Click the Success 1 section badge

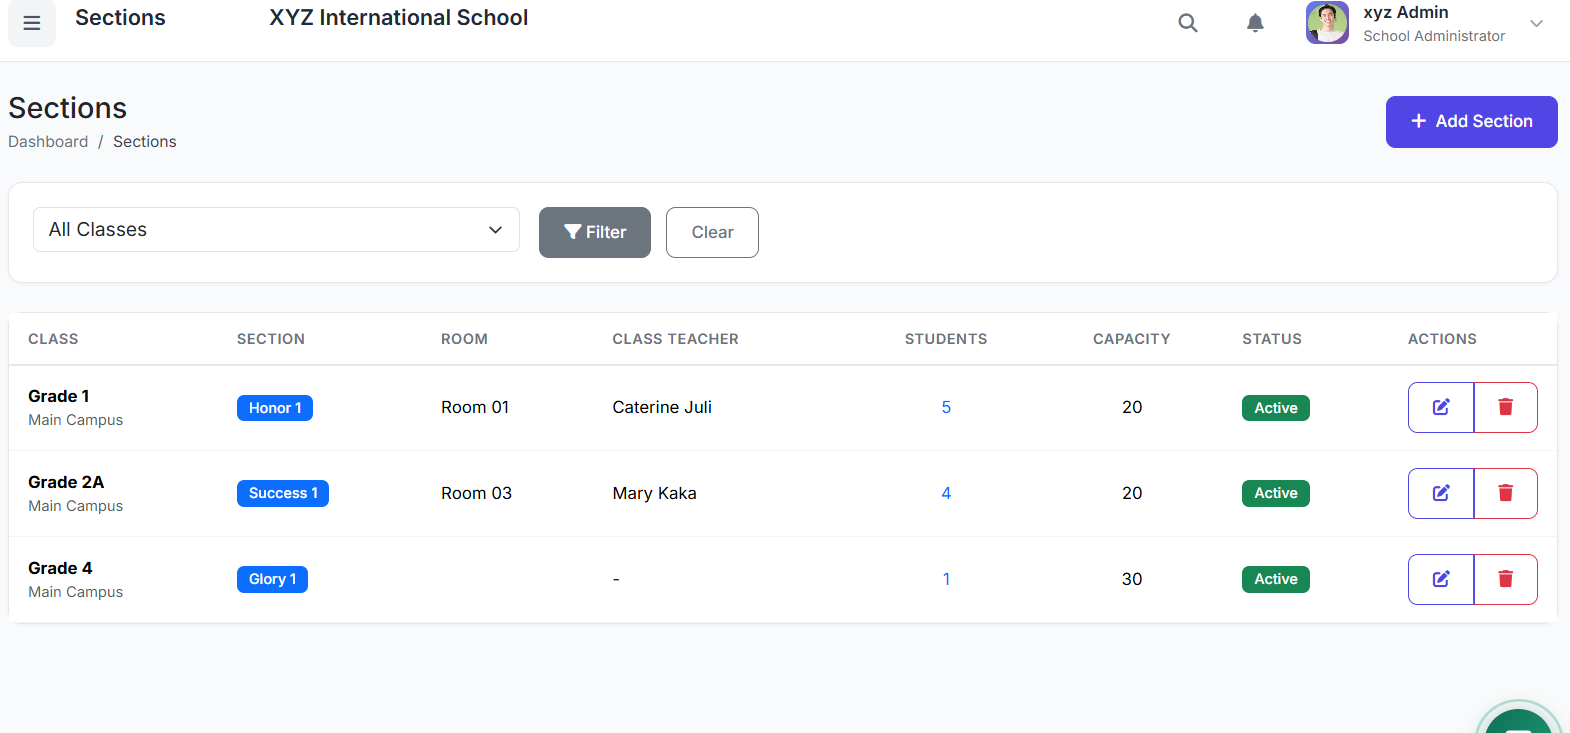click(283, 493)
